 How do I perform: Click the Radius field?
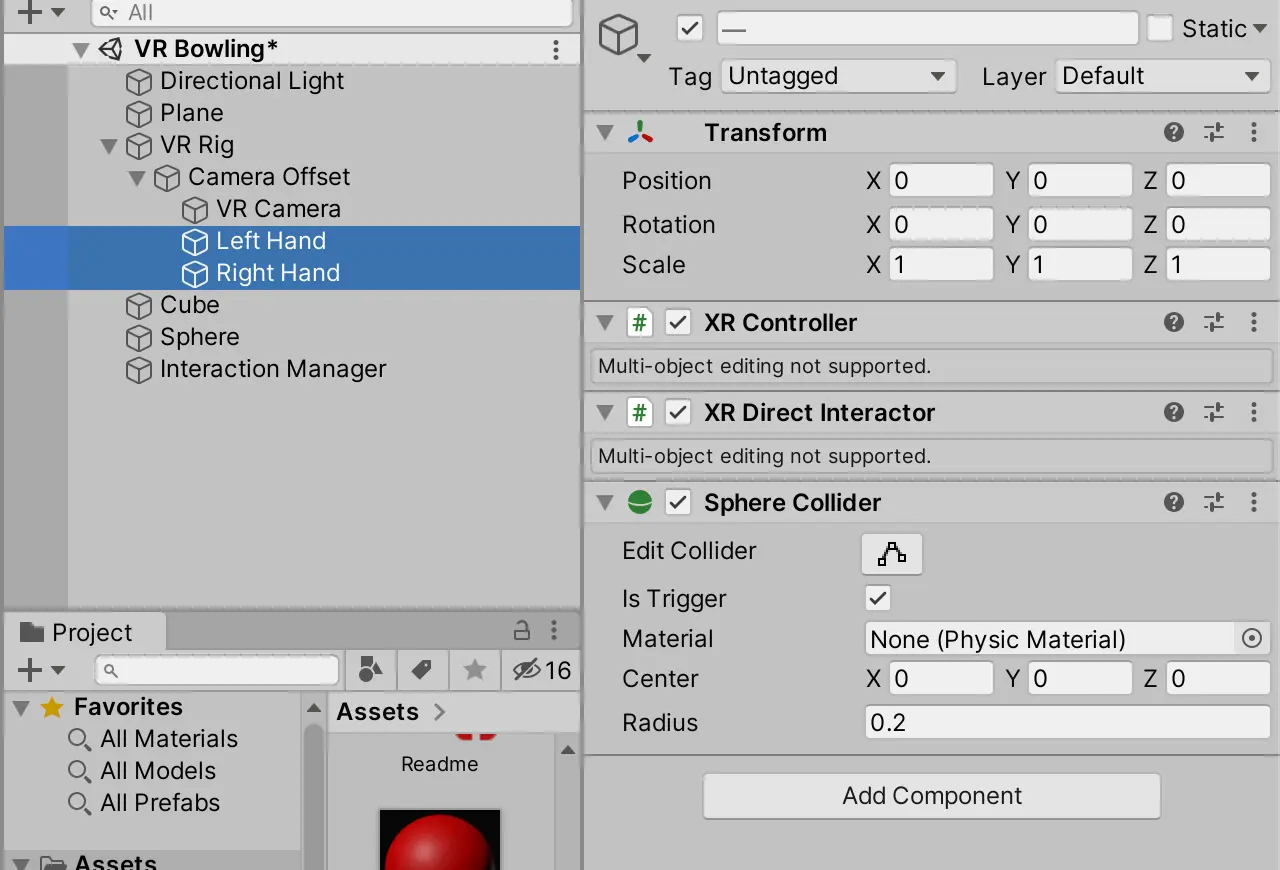pyautogui.click(x=1067, y=723)
